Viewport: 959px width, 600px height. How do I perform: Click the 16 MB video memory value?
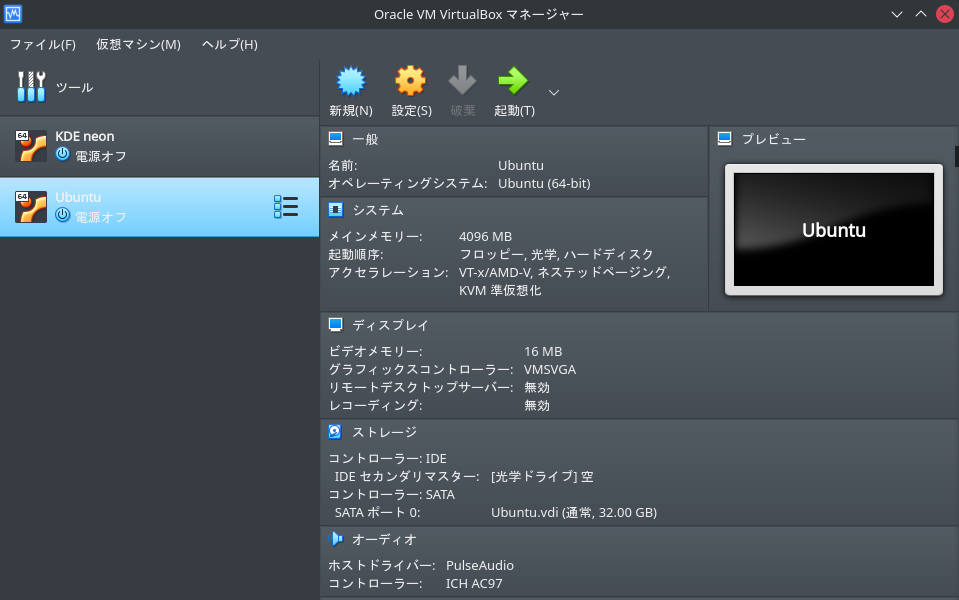click(x=543, y=352)
